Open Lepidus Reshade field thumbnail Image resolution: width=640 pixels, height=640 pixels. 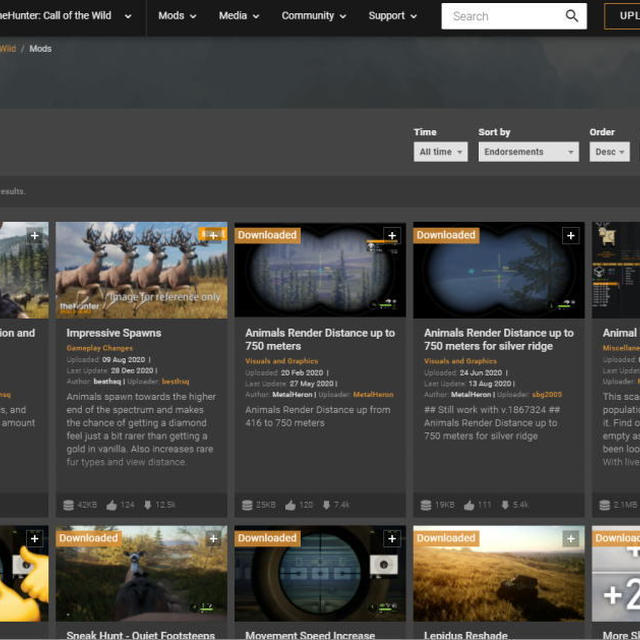[x=499, y=573]
